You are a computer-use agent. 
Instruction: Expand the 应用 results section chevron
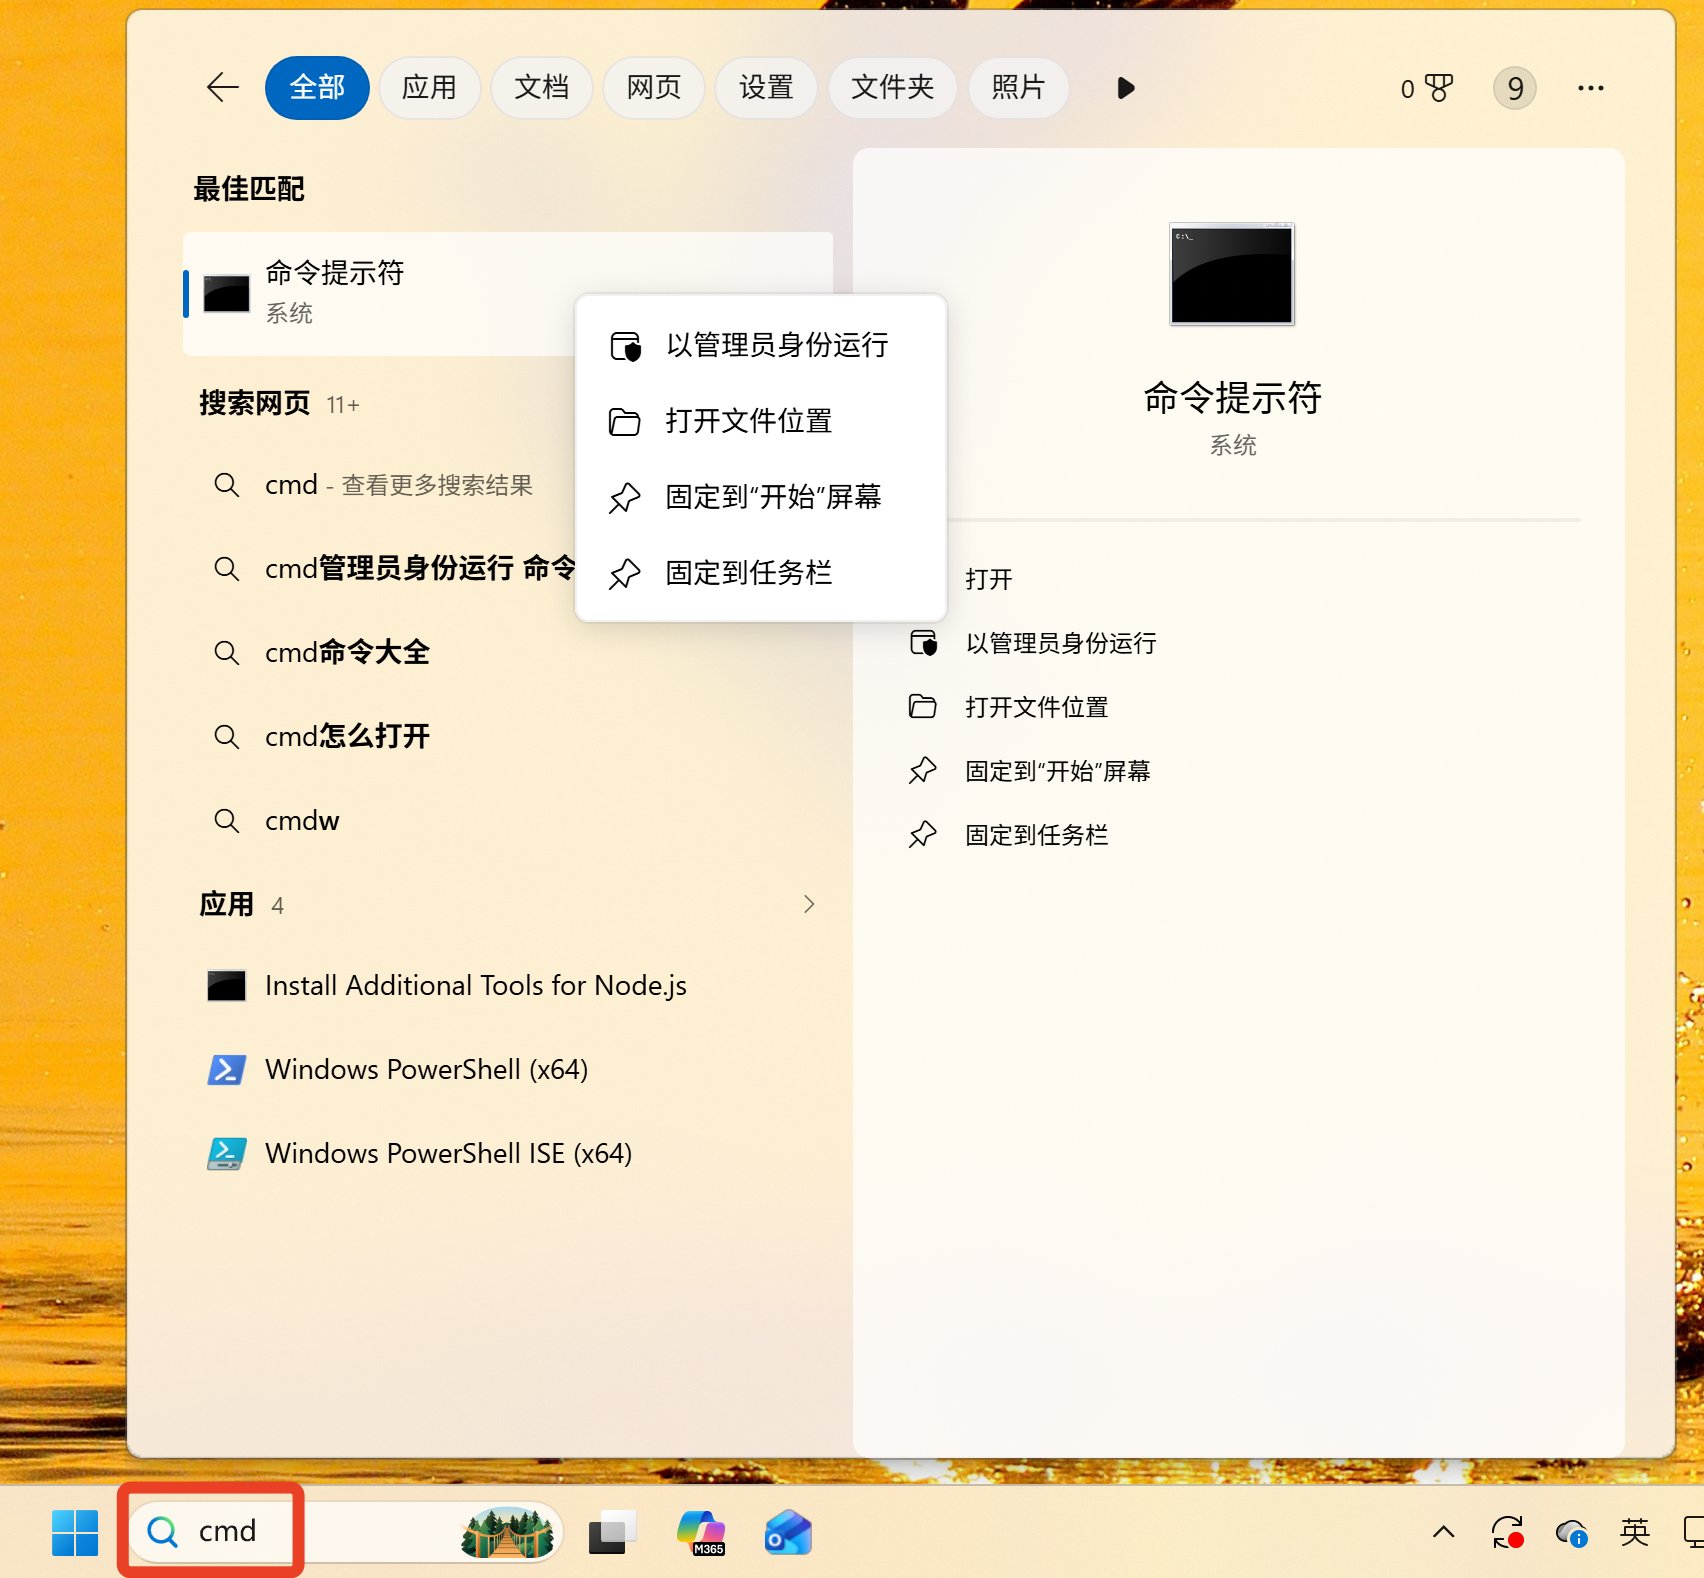809,904
